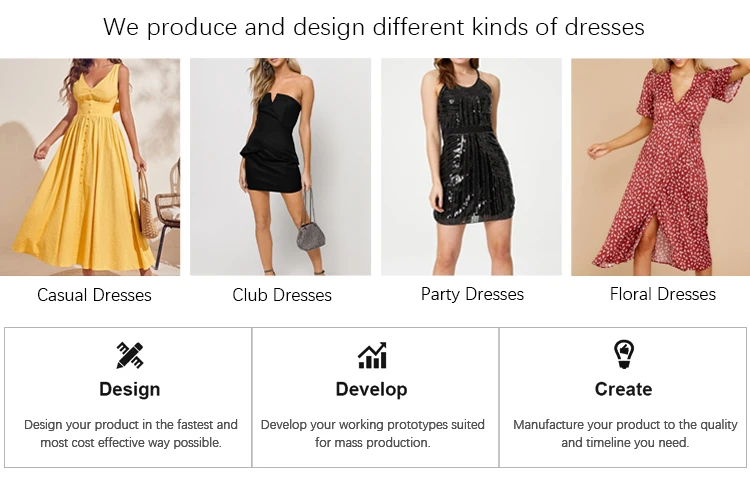Image resolution: width=750 pixels, height=500 pixels.
Task: Open the black strapless club dress photo
Action: pyautogui.click(x=280, y=167)
